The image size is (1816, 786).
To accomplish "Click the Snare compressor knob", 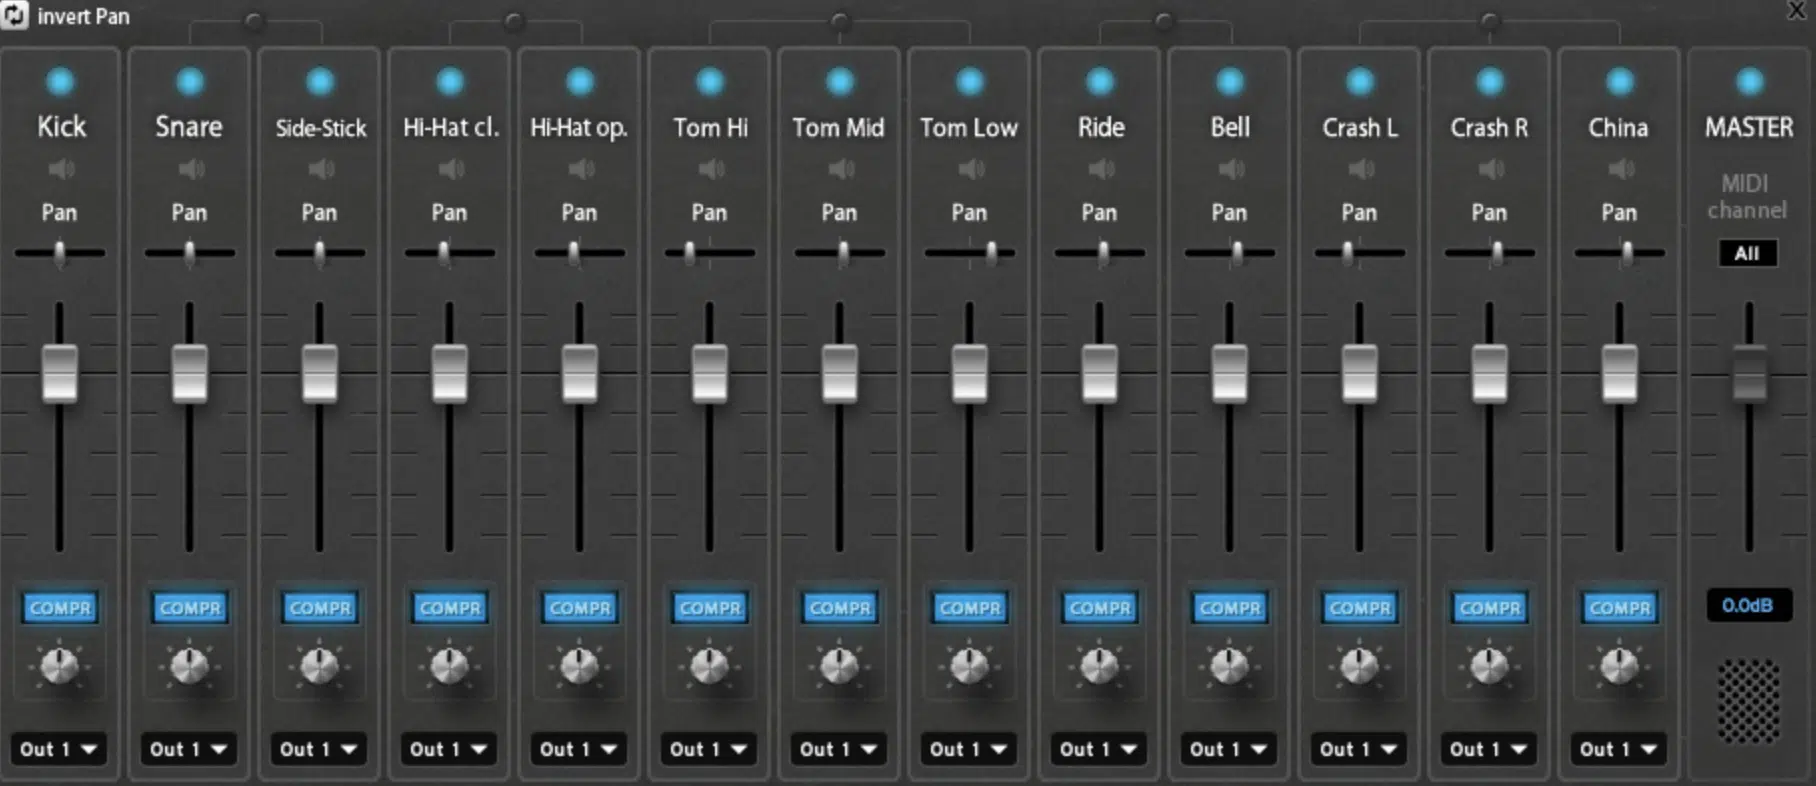I will (190, 665).
